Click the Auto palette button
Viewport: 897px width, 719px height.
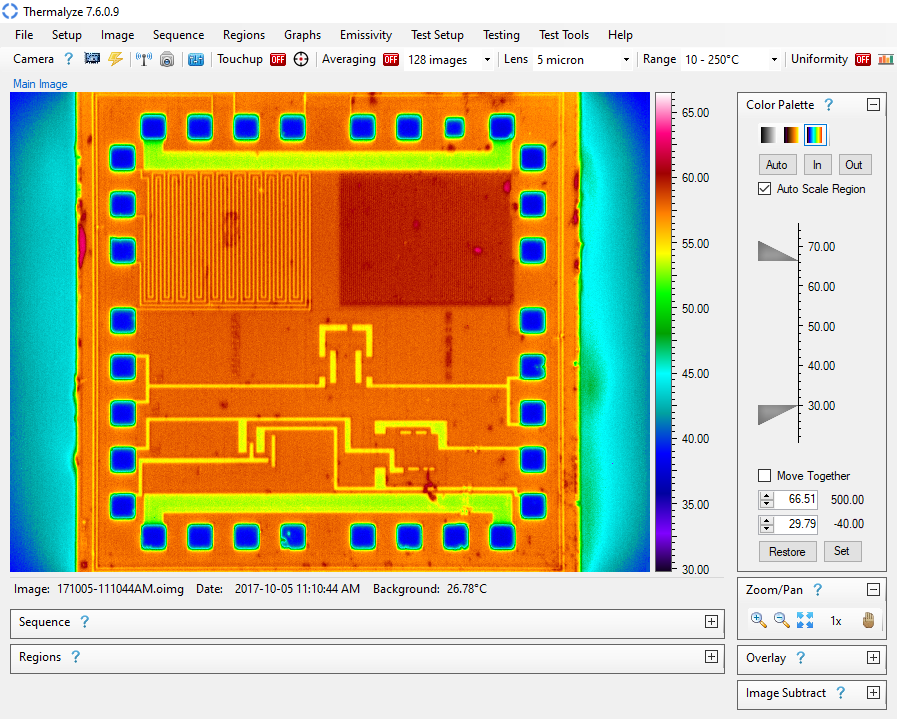click(x=777, y=165)
